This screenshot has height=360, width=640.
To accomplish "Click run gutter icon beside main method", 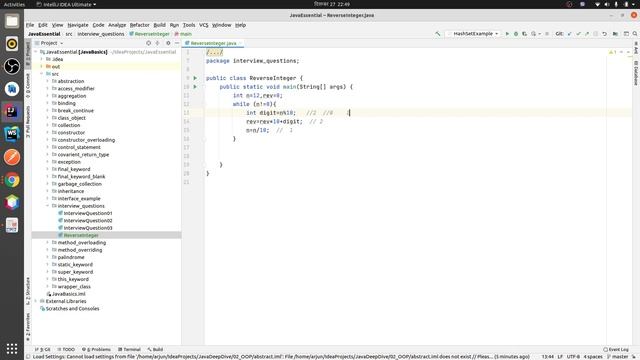I will pos(195,87).
